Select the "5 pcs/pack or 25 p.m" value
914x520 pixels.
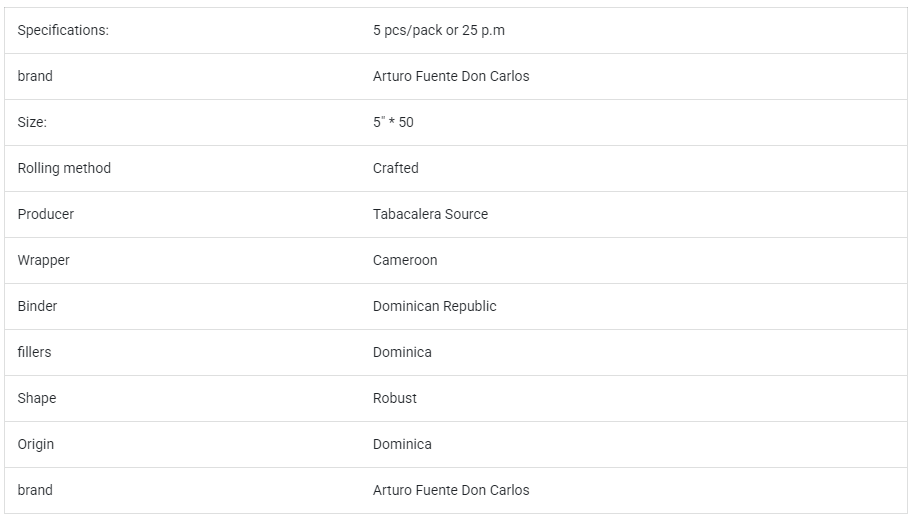click(x=438, y=30)
